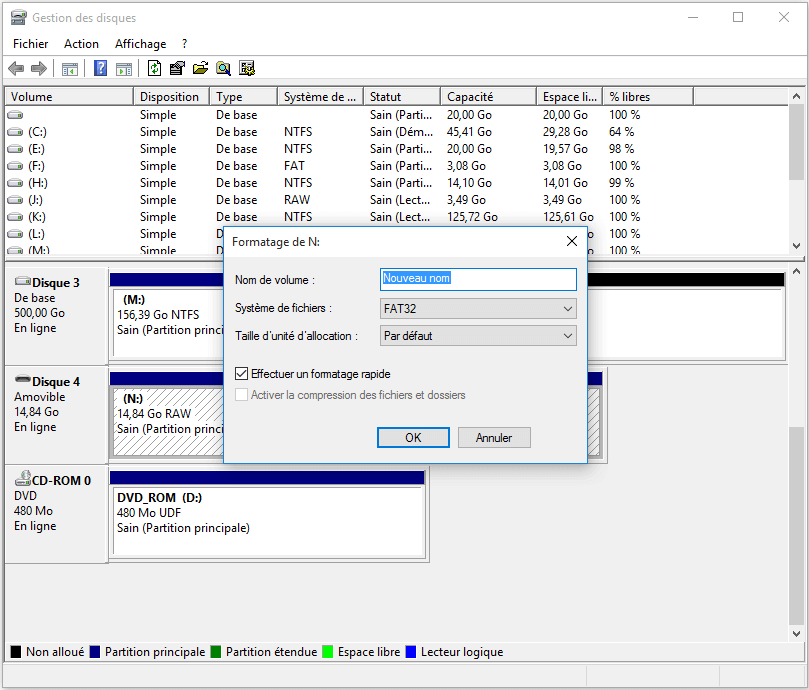This screenshot has width=809, height=690.
Task: Click the Back arrow toolbar icon
Action: [17, 68]
